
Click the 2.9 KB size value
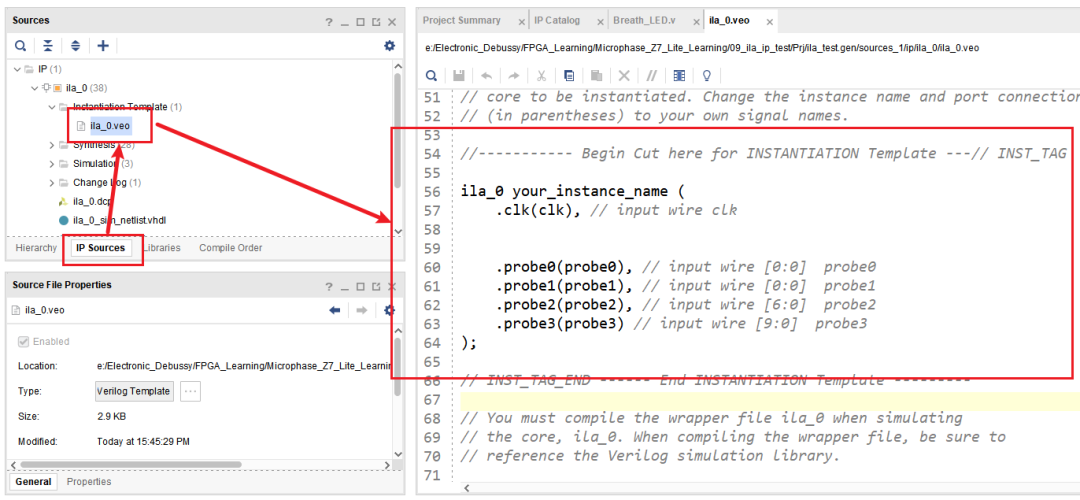(x=112, y=417)
